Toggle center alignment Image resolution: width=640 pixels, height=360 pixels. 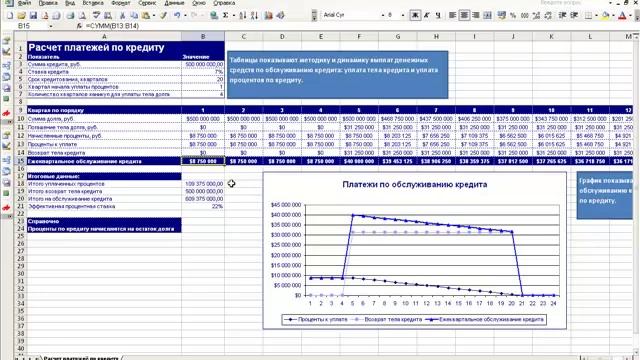pos(464,16)
